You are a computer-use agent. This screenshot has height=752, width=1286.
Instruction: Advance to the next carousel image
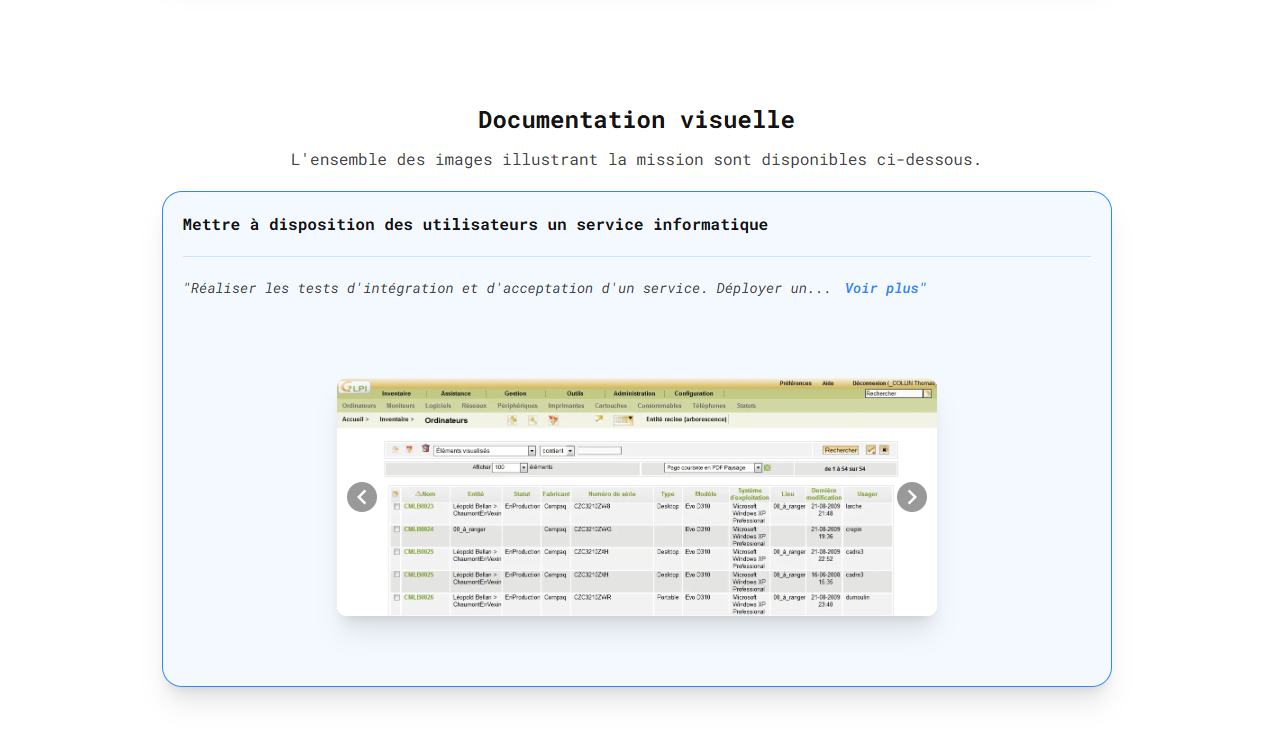tap(911, 497)
